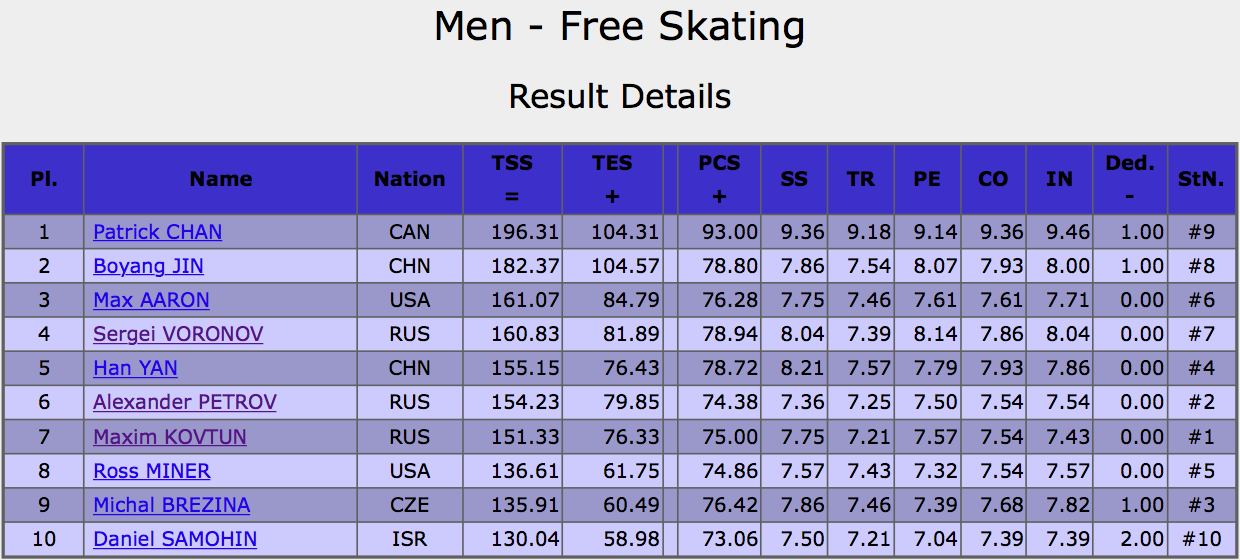Click the Name column header
The width and height of the screenshot is (1240, 560).
coord(221,179)
